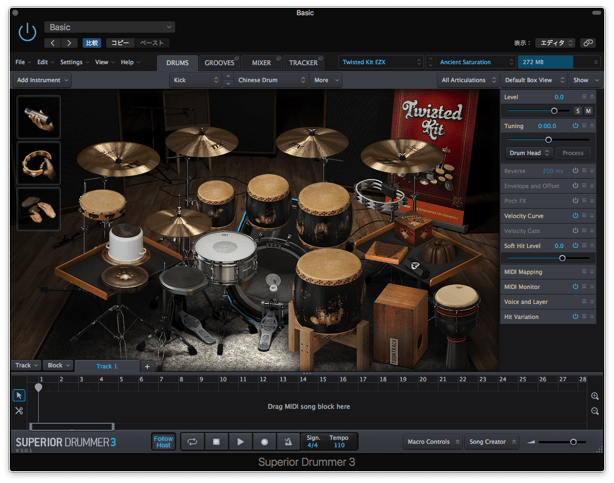The image size is (614, 483).
Task: Toggle Tuning power button
Action: pos(575,126)
